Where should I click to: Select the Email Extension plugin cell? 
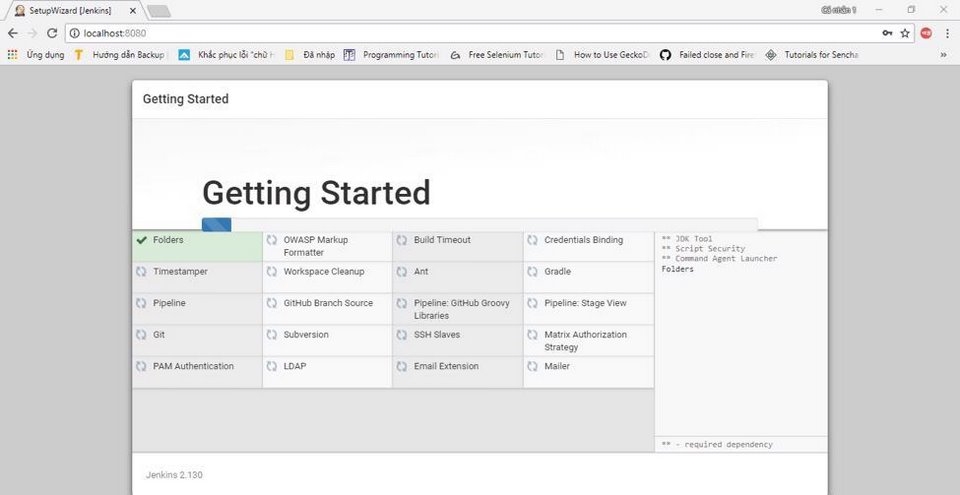(457, 372)
